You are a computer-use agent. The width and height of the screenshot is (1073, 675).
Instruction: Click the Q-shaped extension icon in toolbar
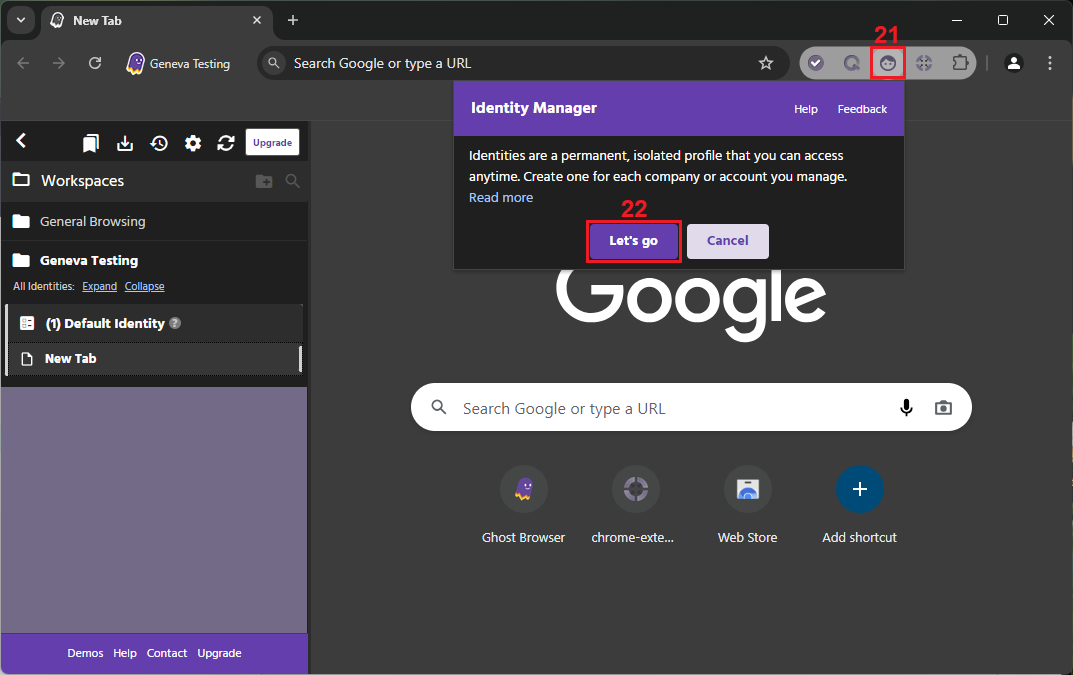click(851, 63)
